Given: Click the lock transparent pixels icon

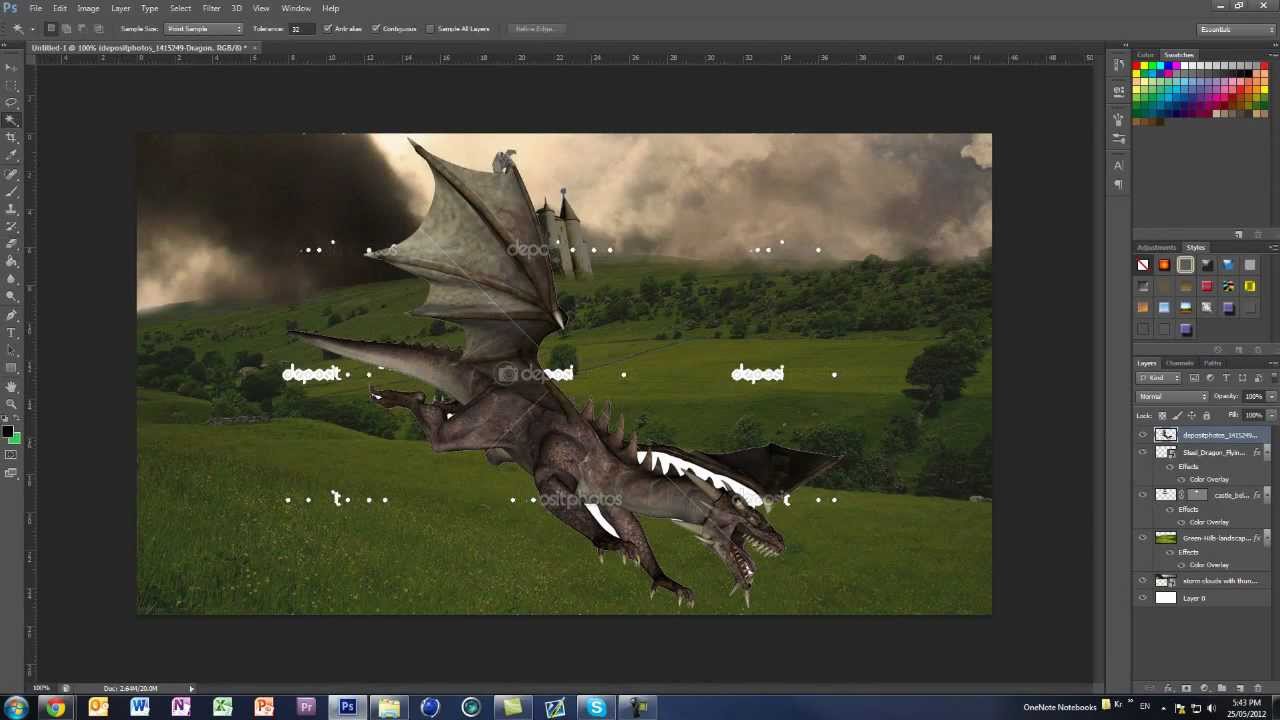Looking at the screenshot, I should [x=1162, y=415].
